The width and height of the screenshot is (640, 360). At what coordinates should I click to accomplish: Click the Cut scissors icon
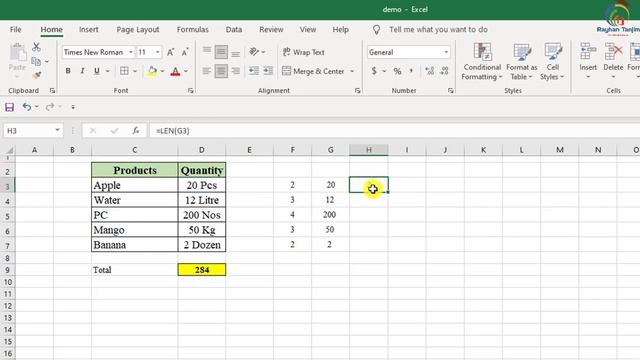click(36, 47)
